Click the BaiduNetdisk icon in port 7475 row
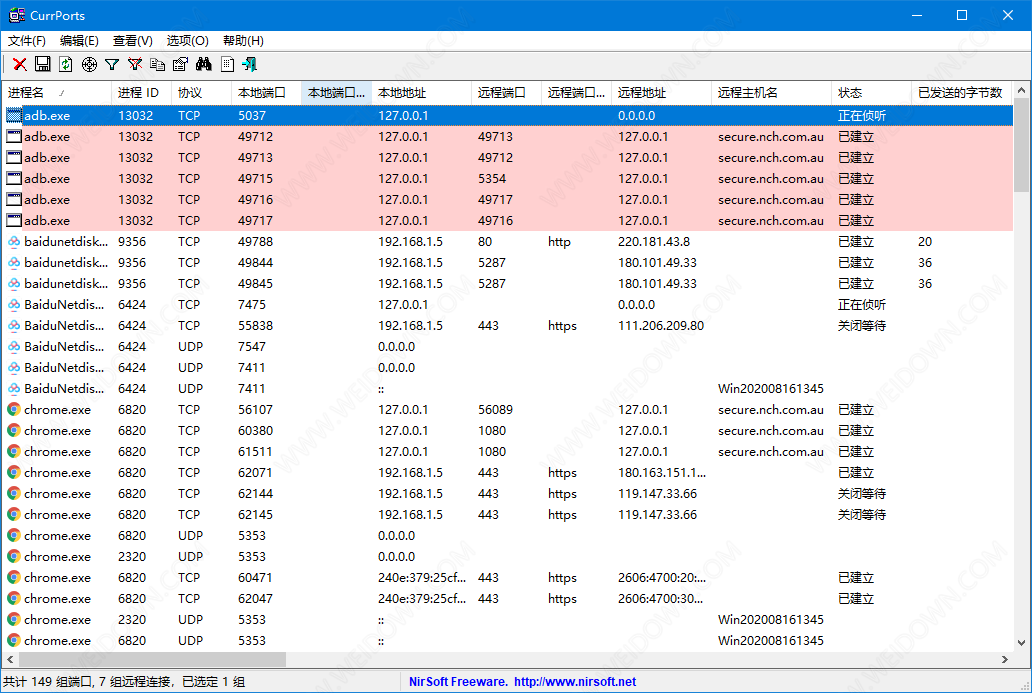Viewport: 1032px width, 693px height. point(14,305)
